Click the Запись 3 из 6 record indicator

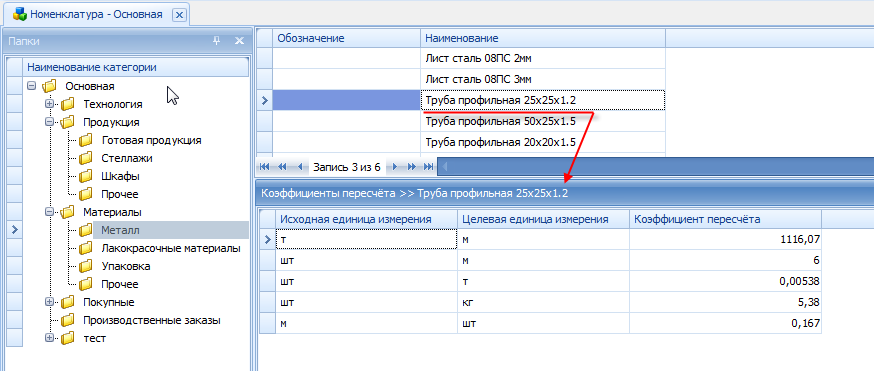(x=346, y=167)
